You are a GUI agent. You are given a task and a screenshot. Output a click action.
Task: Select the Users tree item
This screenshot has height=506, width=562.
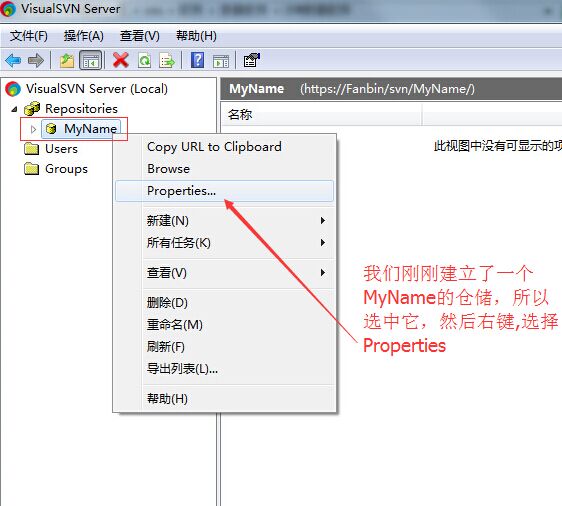[61, 149]
